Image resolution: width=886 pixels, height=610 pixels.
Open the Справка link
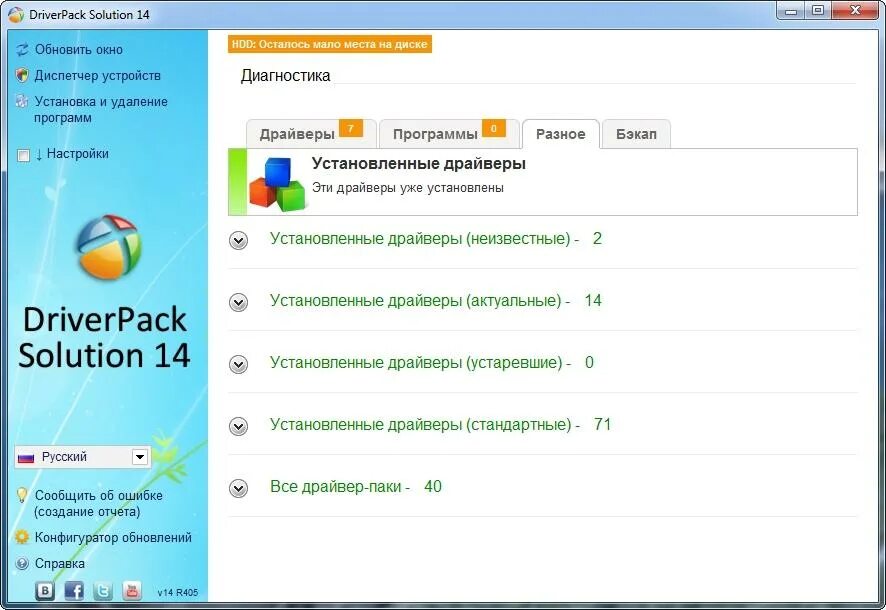(x=60, y=564)
